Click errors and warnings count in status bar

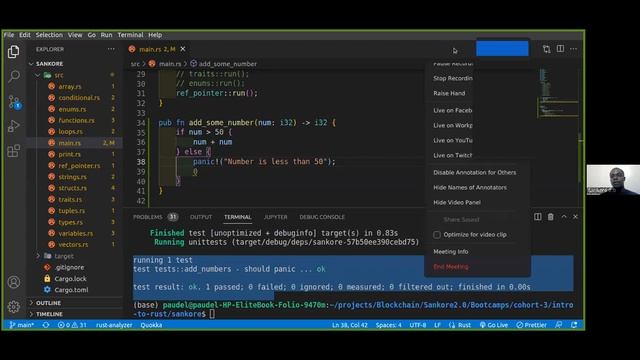coord(72,325)
